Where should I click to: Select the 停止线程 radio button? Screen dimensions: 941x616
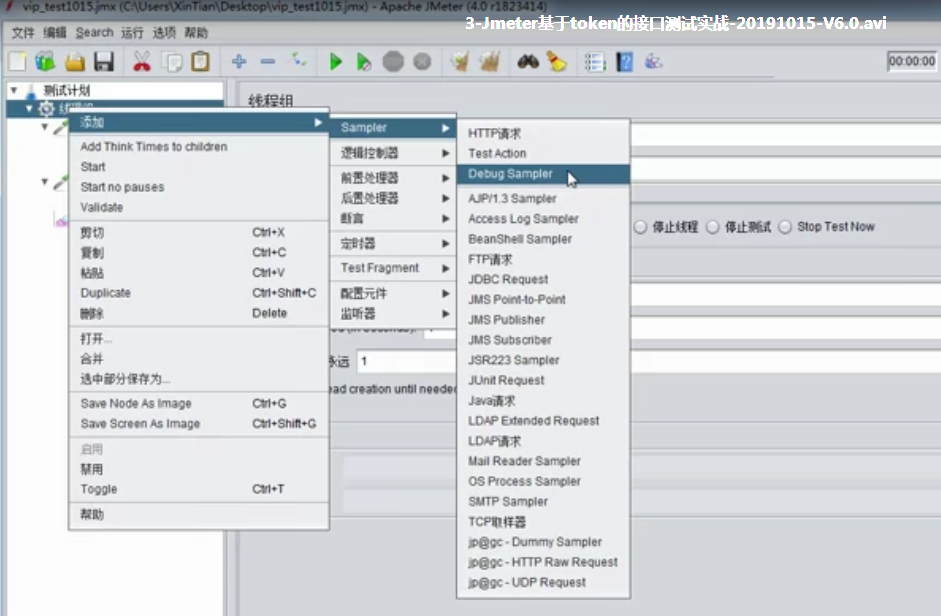click(640, 227)
